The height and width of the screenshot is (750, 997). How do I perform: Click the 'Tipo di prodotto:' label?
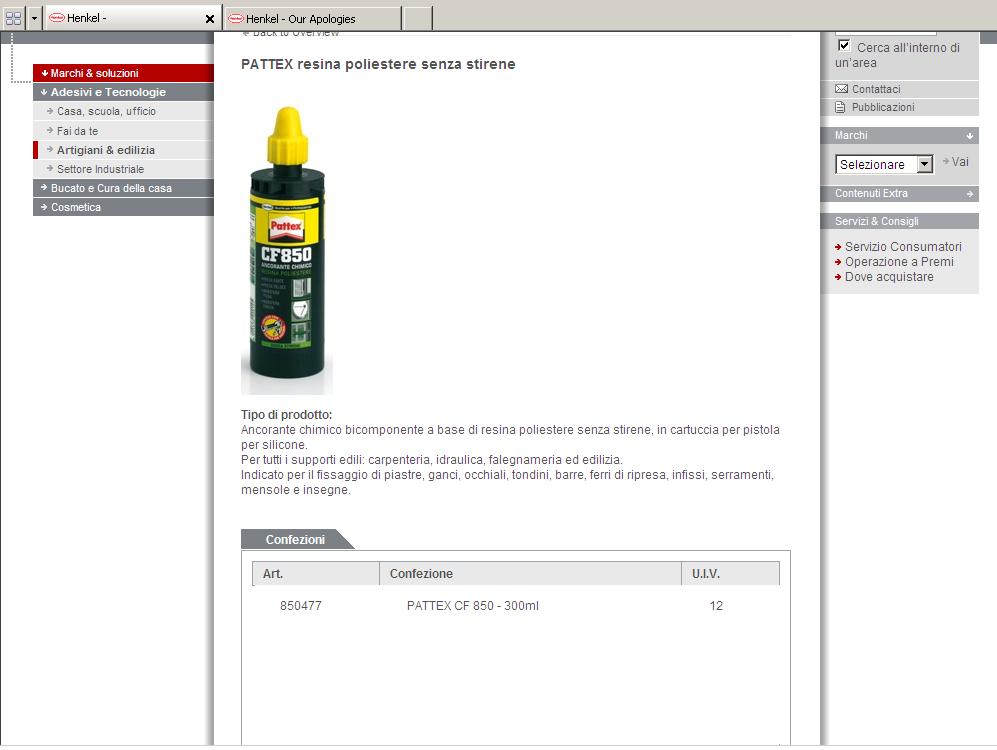point(286,415)
